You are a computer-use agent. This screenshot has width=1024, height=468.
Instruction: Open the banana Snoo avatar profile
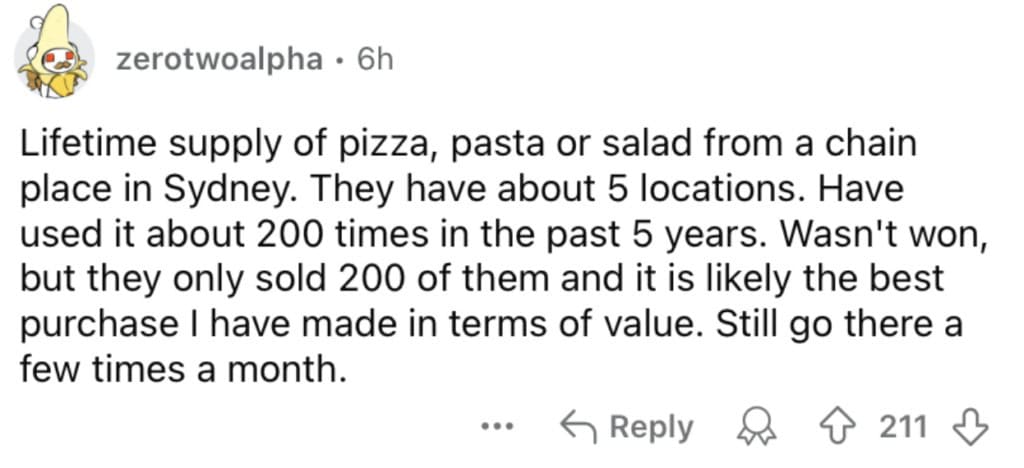(x=53, y=52)
